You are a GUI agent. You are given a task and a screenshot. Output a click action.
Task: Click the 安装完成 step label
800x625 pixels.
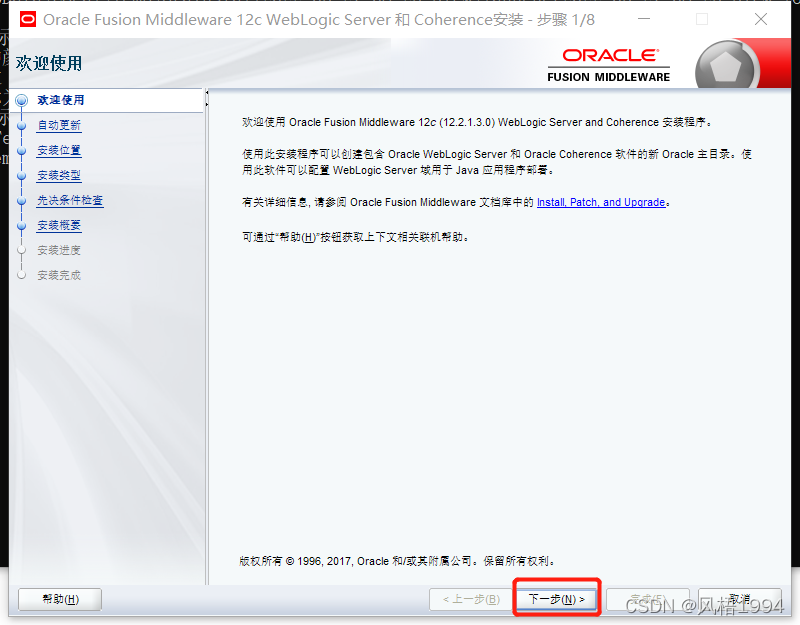coord(59,275)
